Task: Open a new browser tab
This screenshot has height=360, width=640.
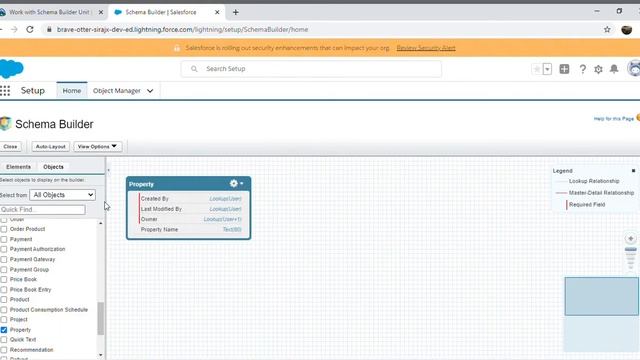Action: coord(236,12)
